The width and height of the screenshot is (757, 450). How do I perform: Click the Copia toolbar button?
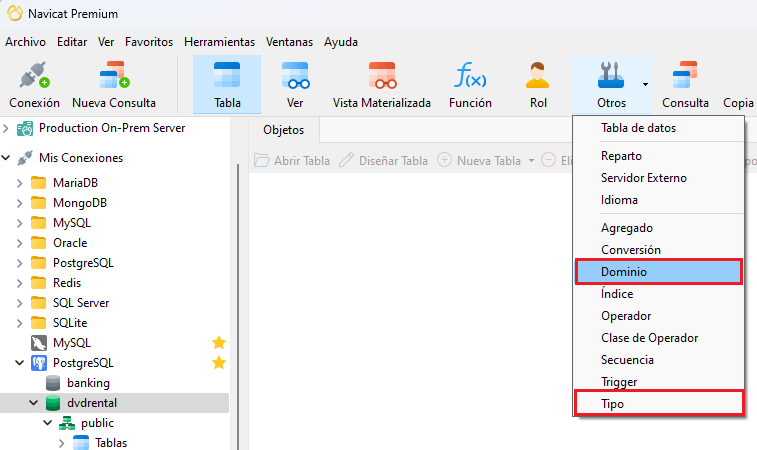739,103
